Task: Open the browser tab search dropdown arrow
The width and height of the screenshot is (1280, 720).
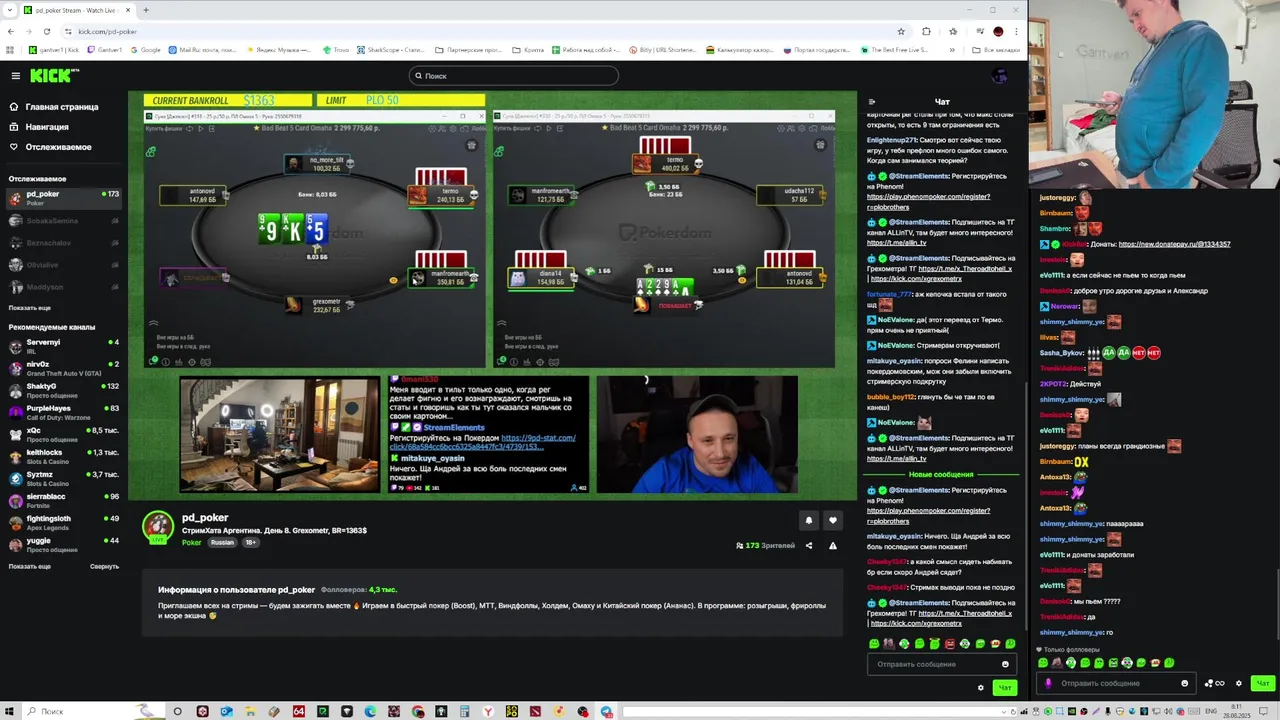Action: pos(8,10)
